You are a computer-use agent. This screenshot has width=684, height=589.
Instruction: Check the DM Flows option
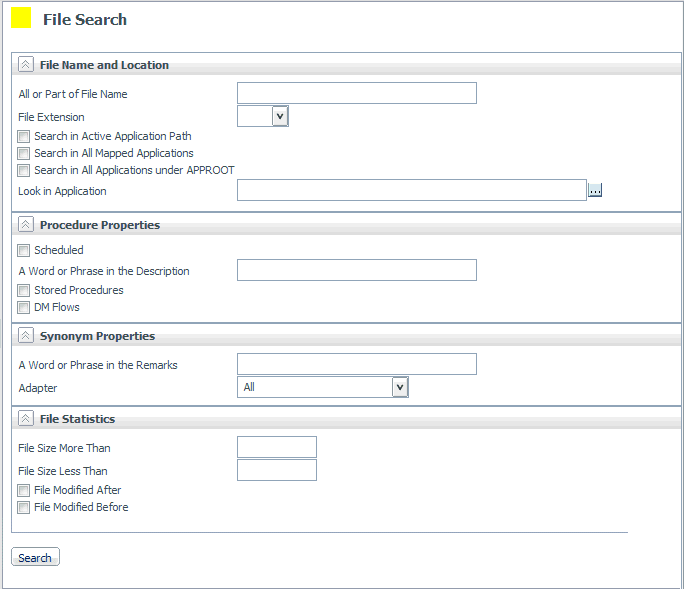(x=24, y=308)
